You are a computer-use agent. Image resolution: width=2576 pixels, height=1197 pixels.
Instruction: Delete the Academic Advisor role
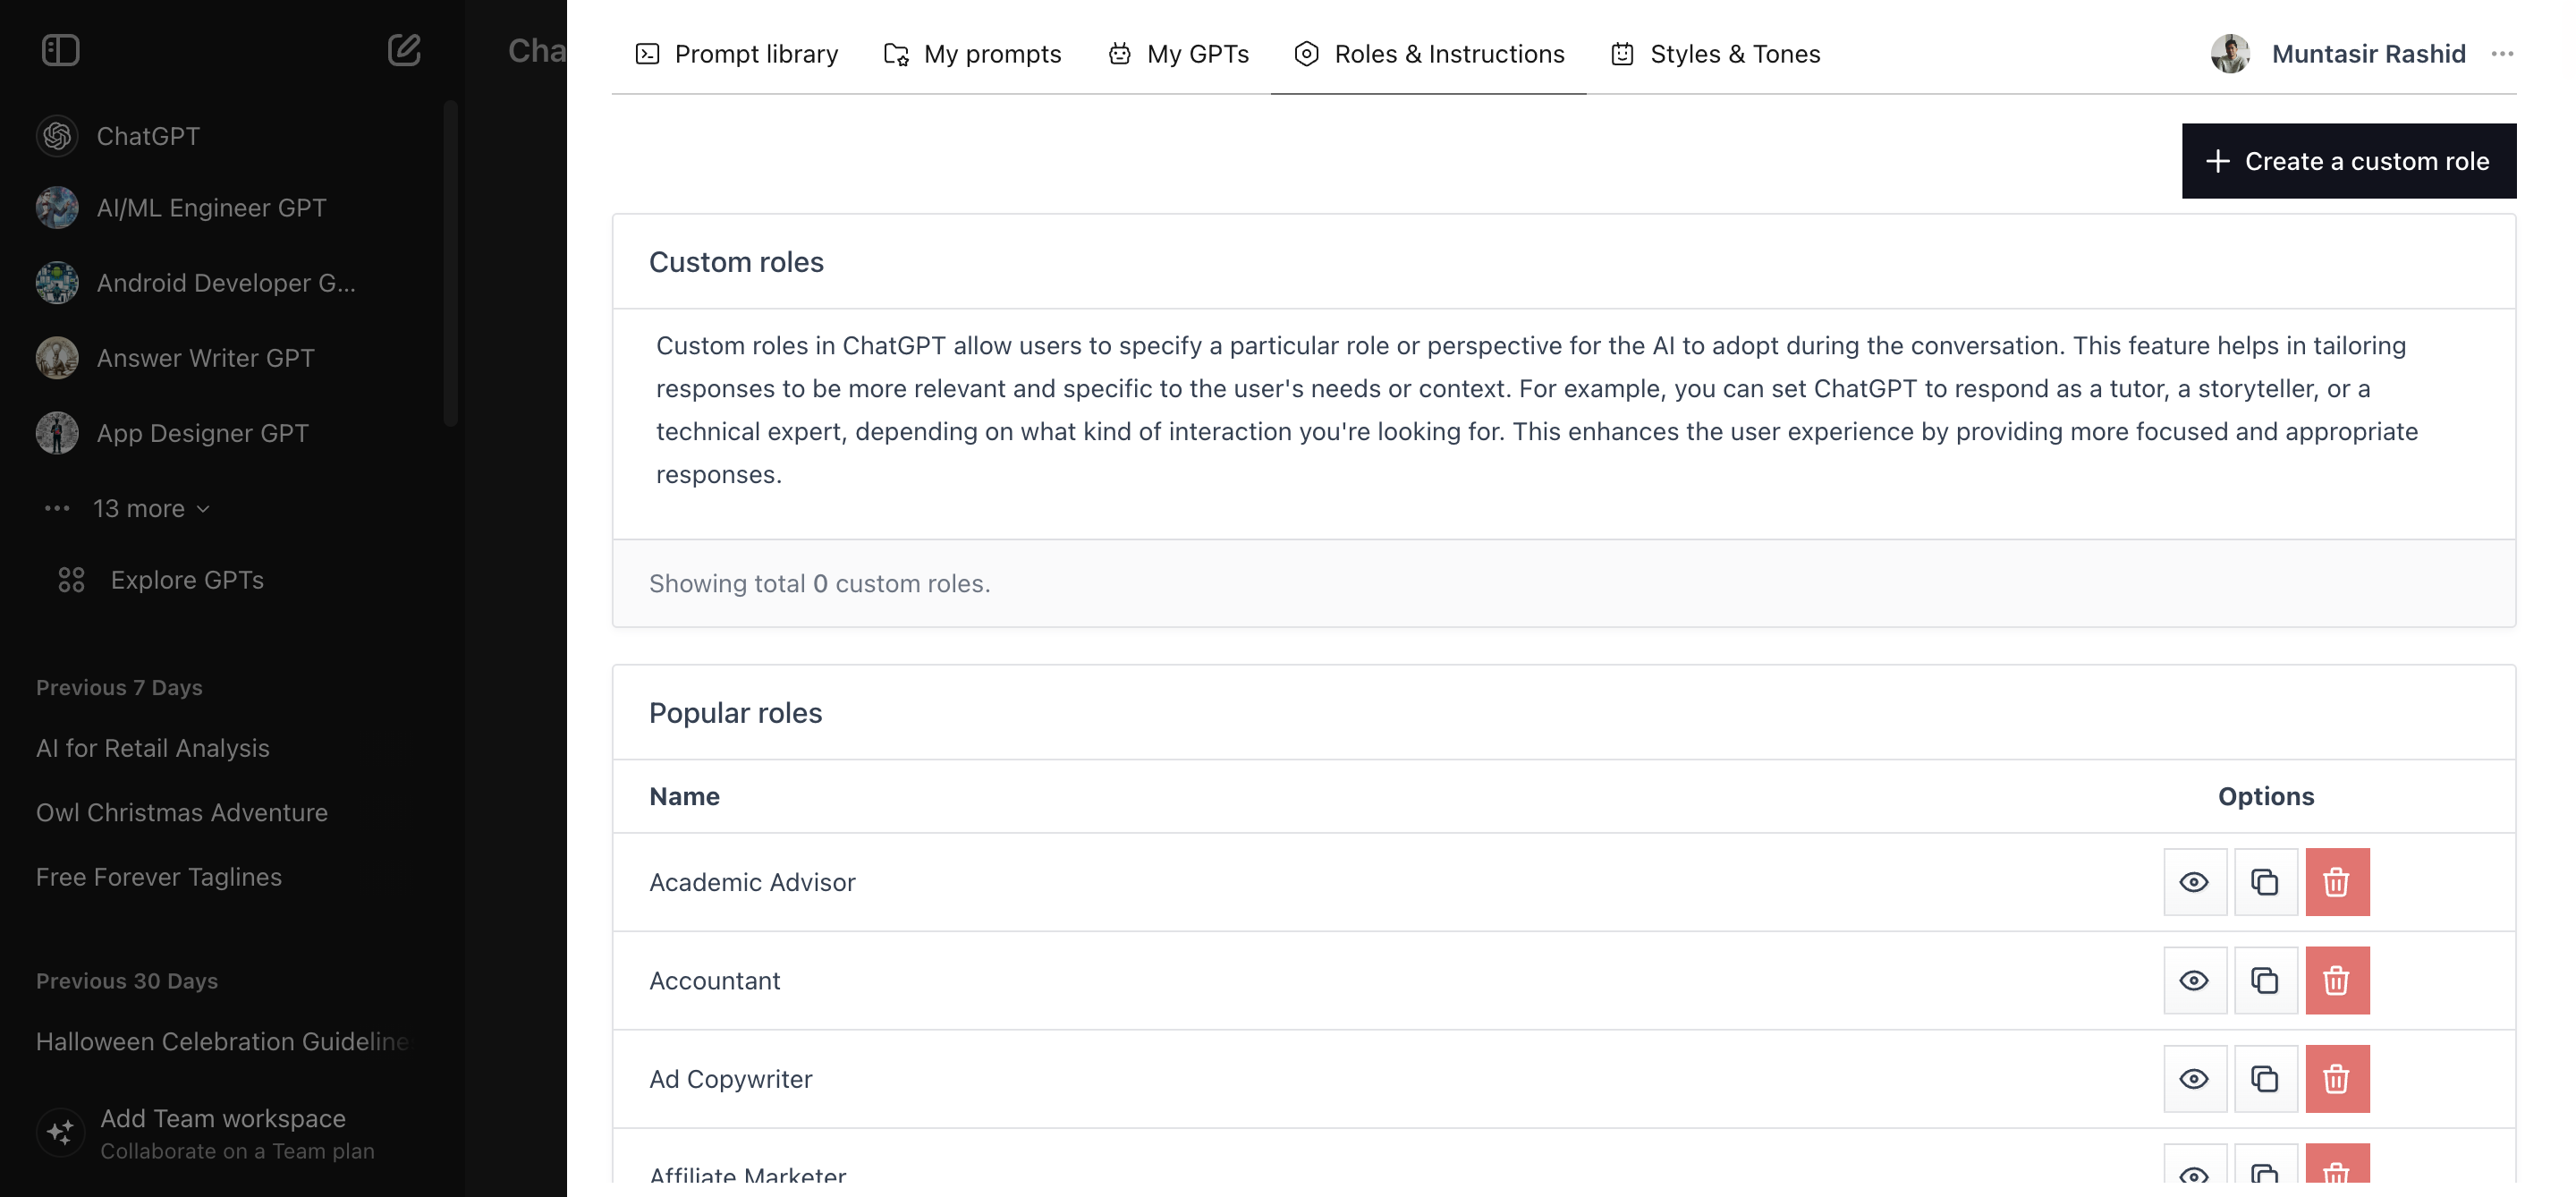point(2336,882)
